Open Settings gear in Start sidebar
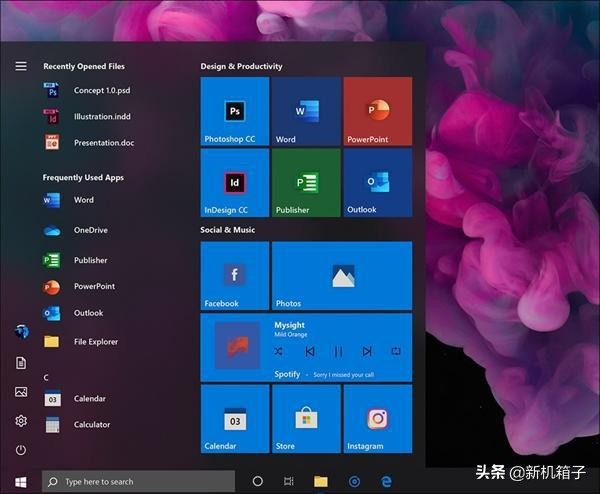Screen dimensions: 600x494 [21, 421]
